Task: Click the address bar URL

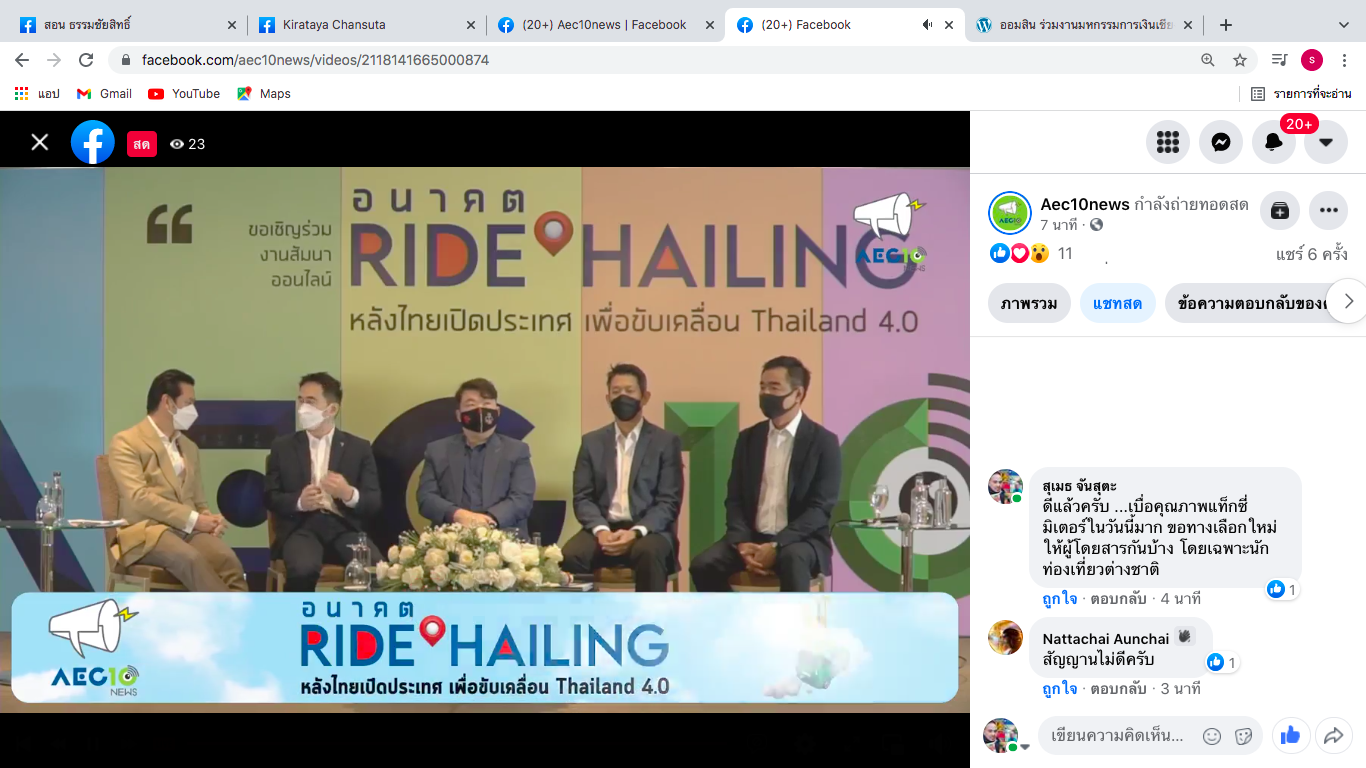Action: click(x=315, y=60)
